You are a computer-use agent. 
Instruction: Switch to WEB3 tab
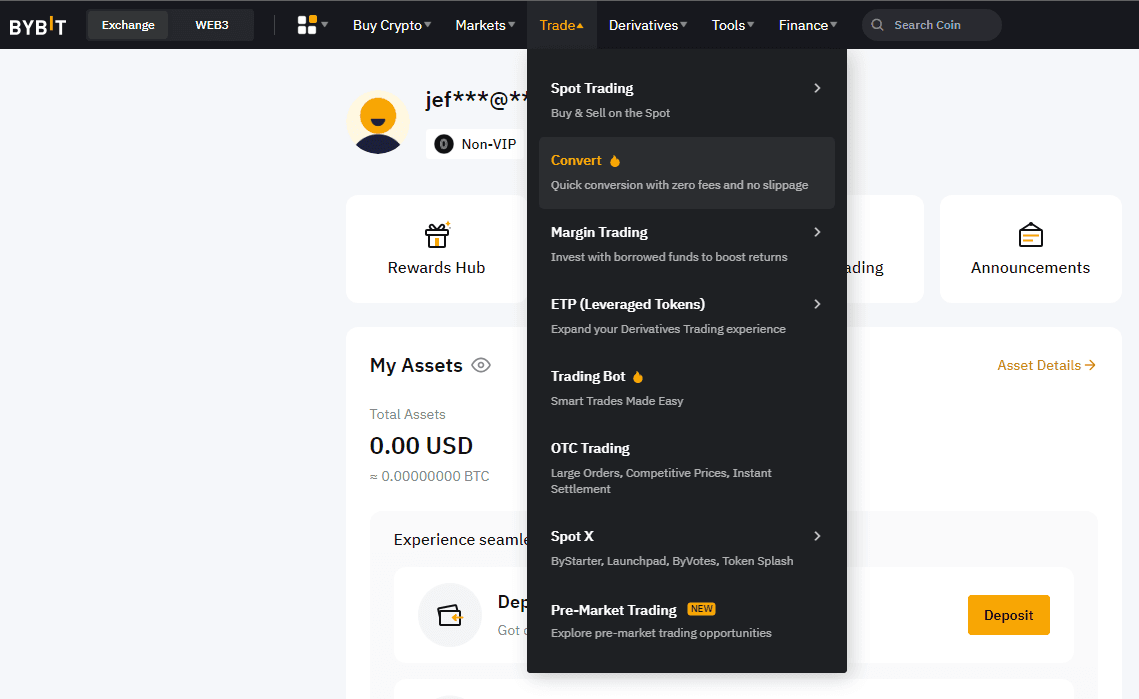click(211, 25)
